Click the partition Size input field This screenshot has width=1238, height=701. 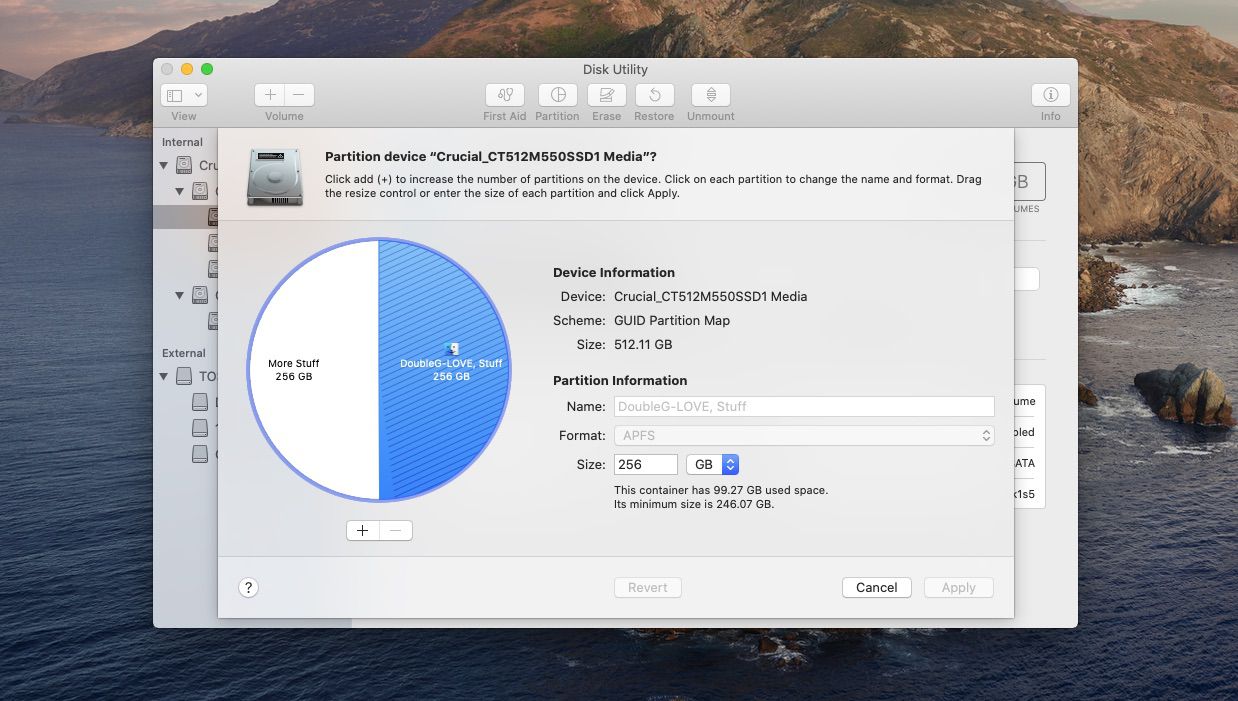coord(646,465)
